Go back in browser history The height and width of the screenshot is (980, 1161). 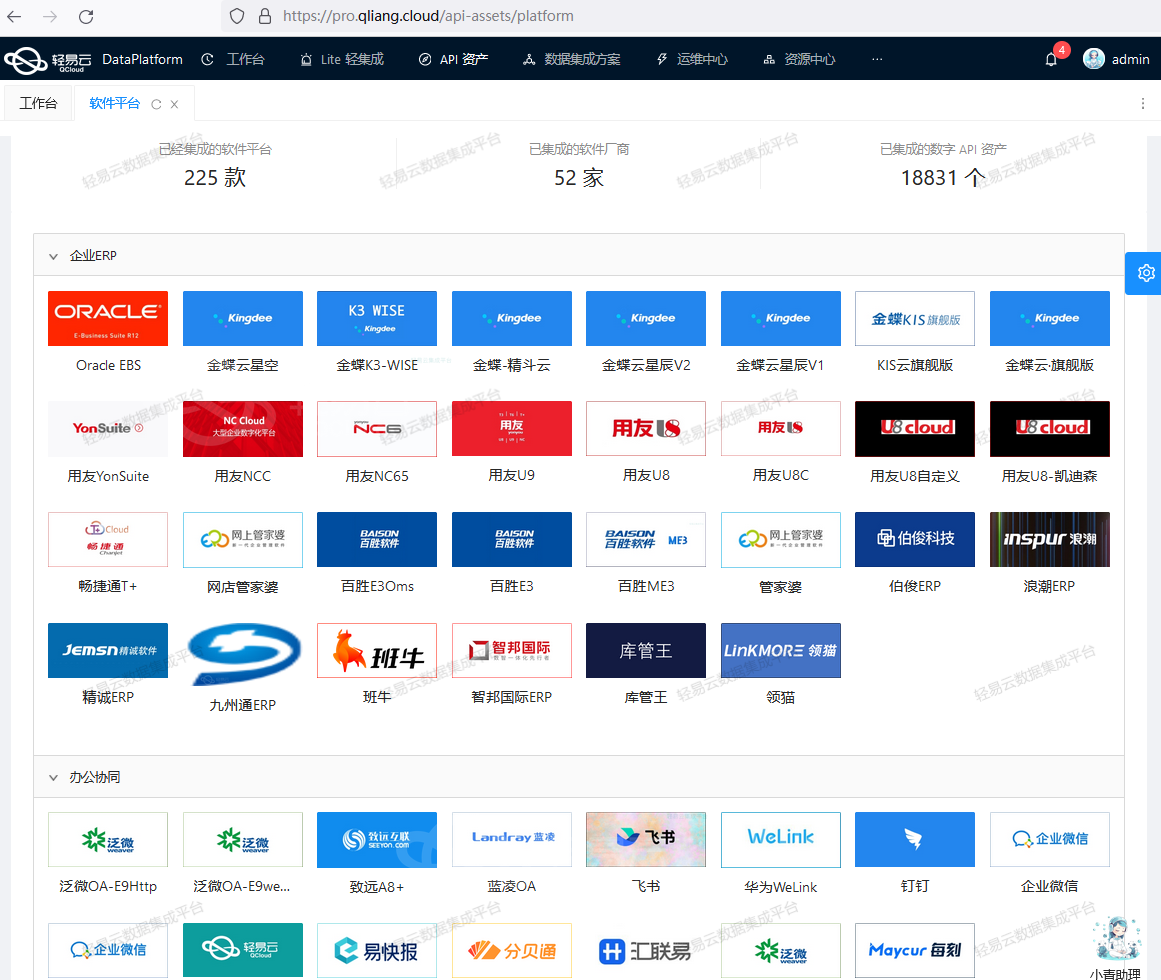(x=14, y=16)
